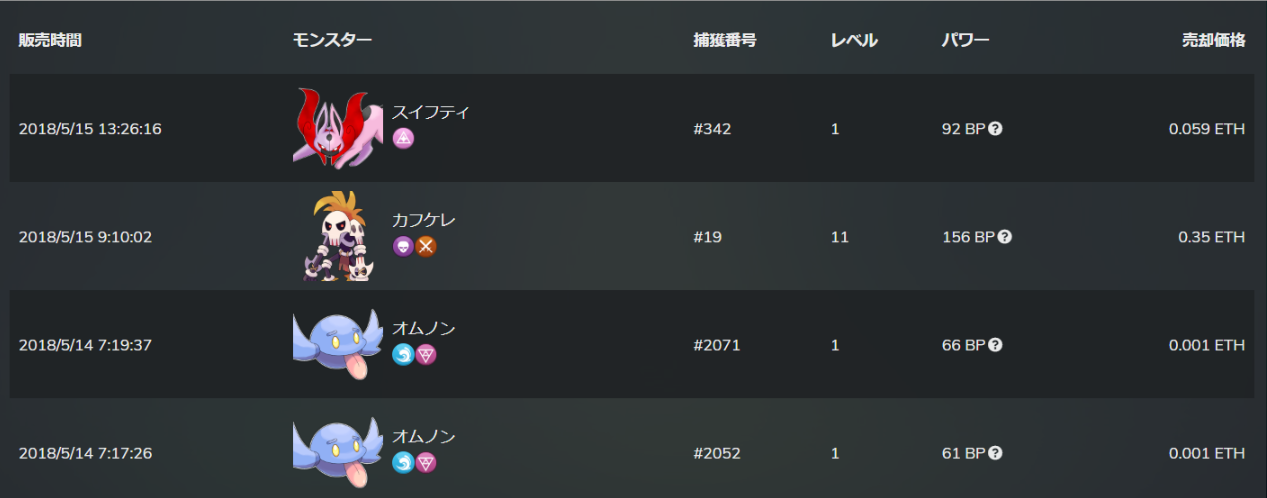1267x498 pixels.
Task: Open the help icon next to 92 BP
Action: pos(995,129)
